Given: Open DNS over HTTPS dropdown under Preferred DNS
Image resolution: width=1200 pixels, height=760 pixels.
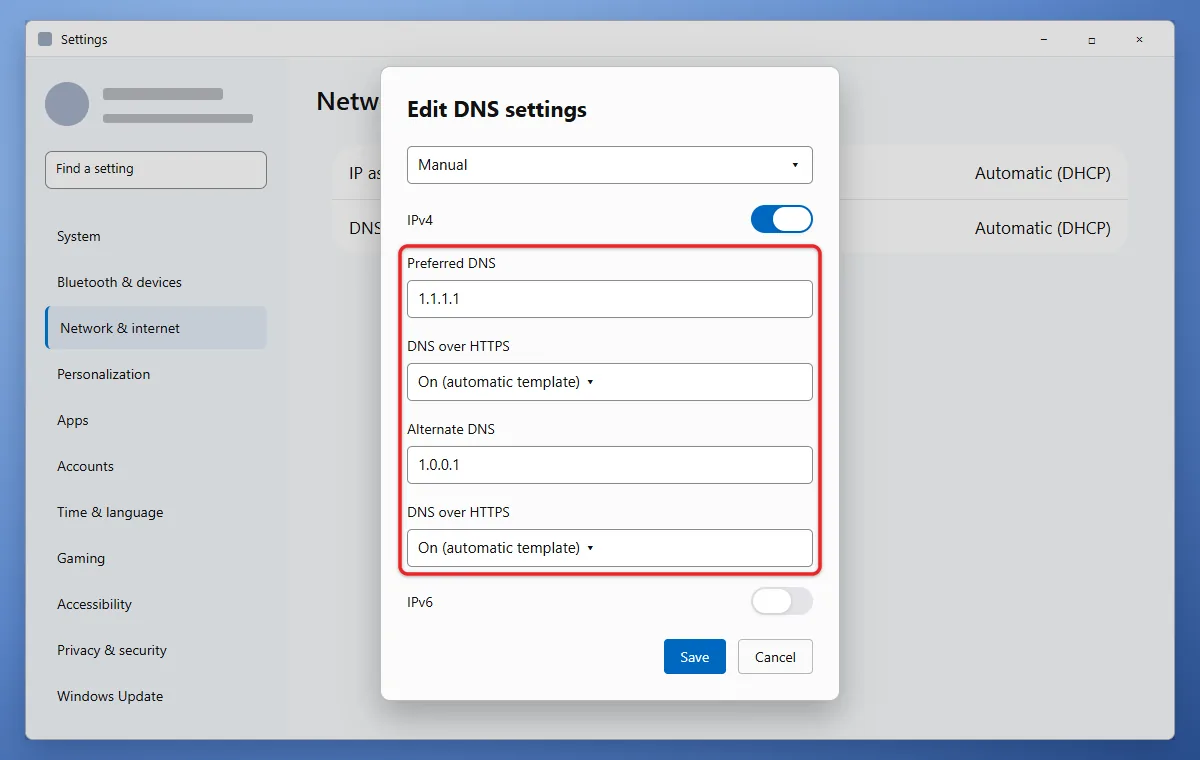Looking at the screenshot, I should [610, 382].
